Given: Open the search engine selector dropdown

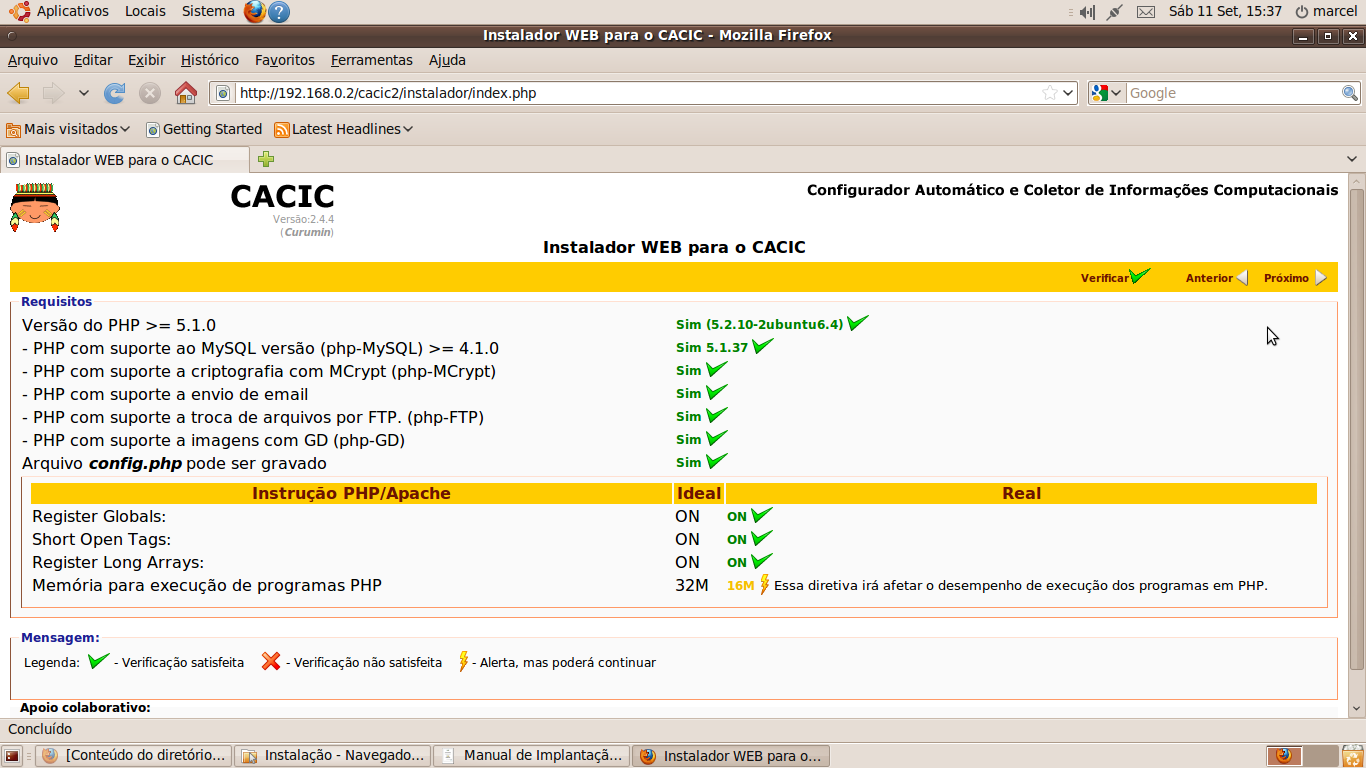Looking at the screenshot, I should [x=1107, y=93].
